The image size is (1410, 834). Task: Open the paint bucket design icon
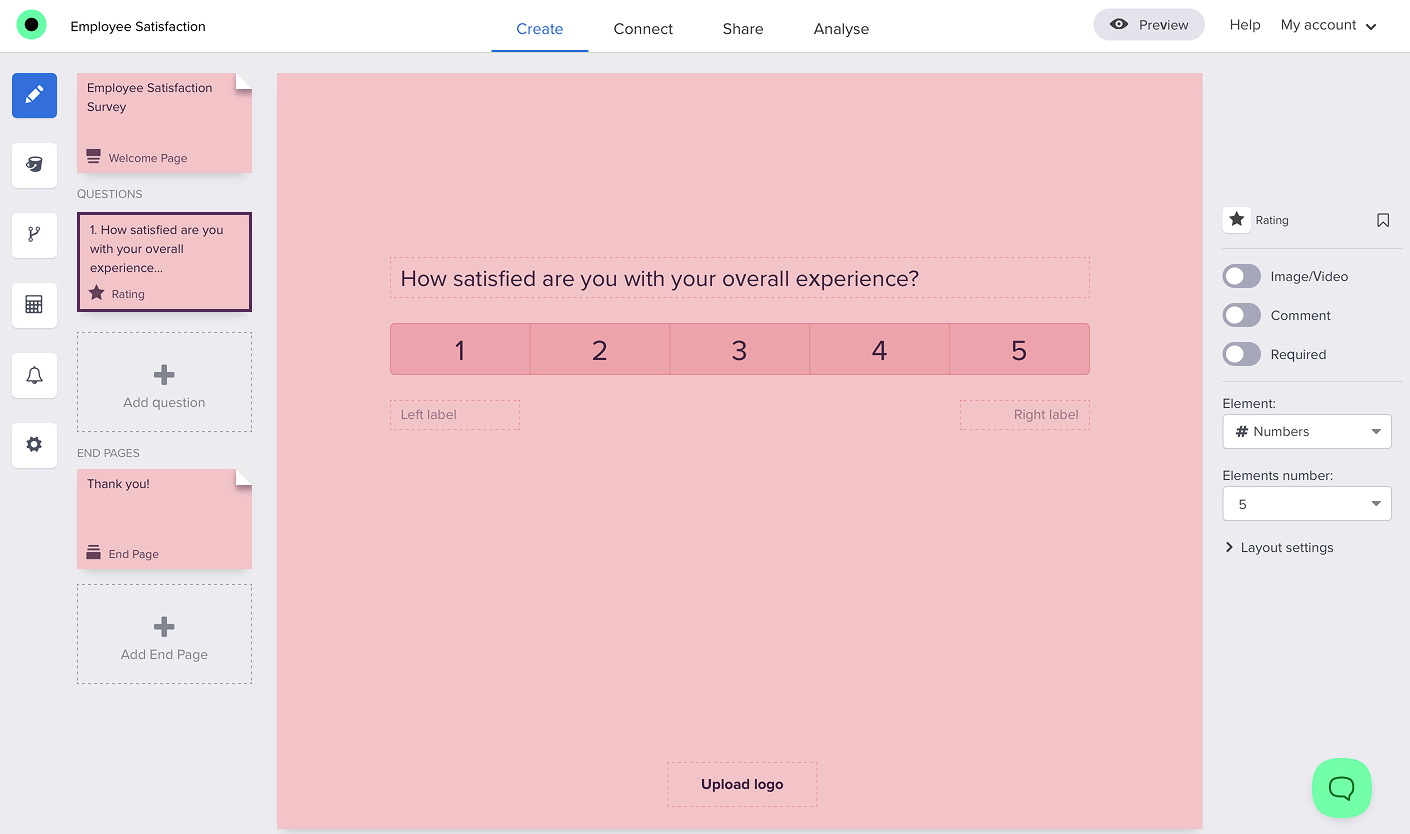coord(34,165)
